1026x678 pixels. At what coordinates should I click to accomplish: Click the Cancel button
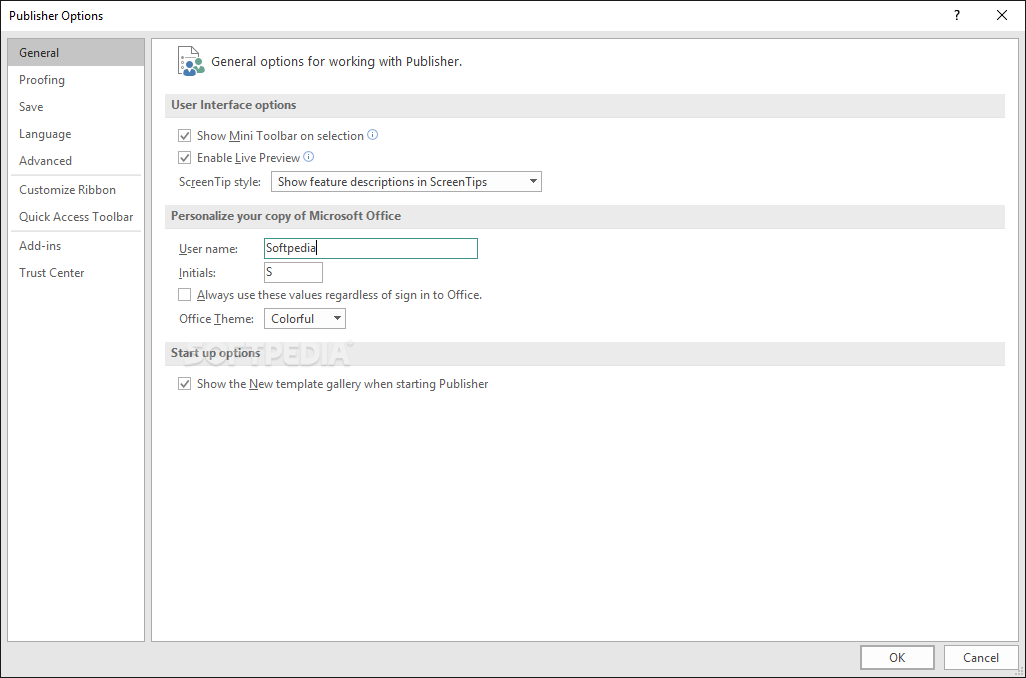pos(981,658)
